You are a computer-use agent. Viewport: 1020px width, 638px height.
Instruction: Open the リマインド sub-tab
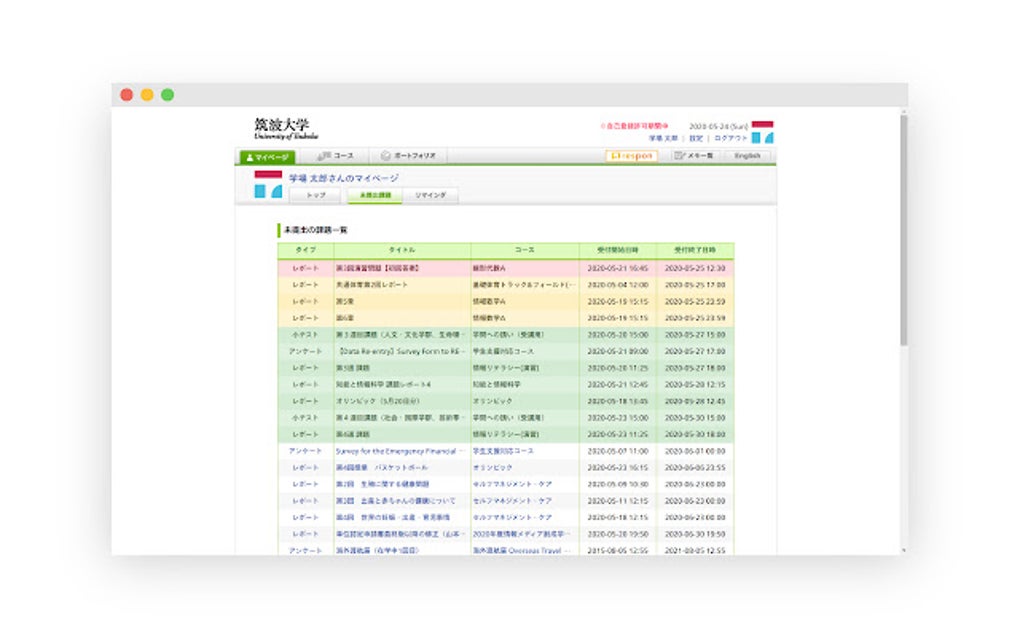tap(430, 195)
